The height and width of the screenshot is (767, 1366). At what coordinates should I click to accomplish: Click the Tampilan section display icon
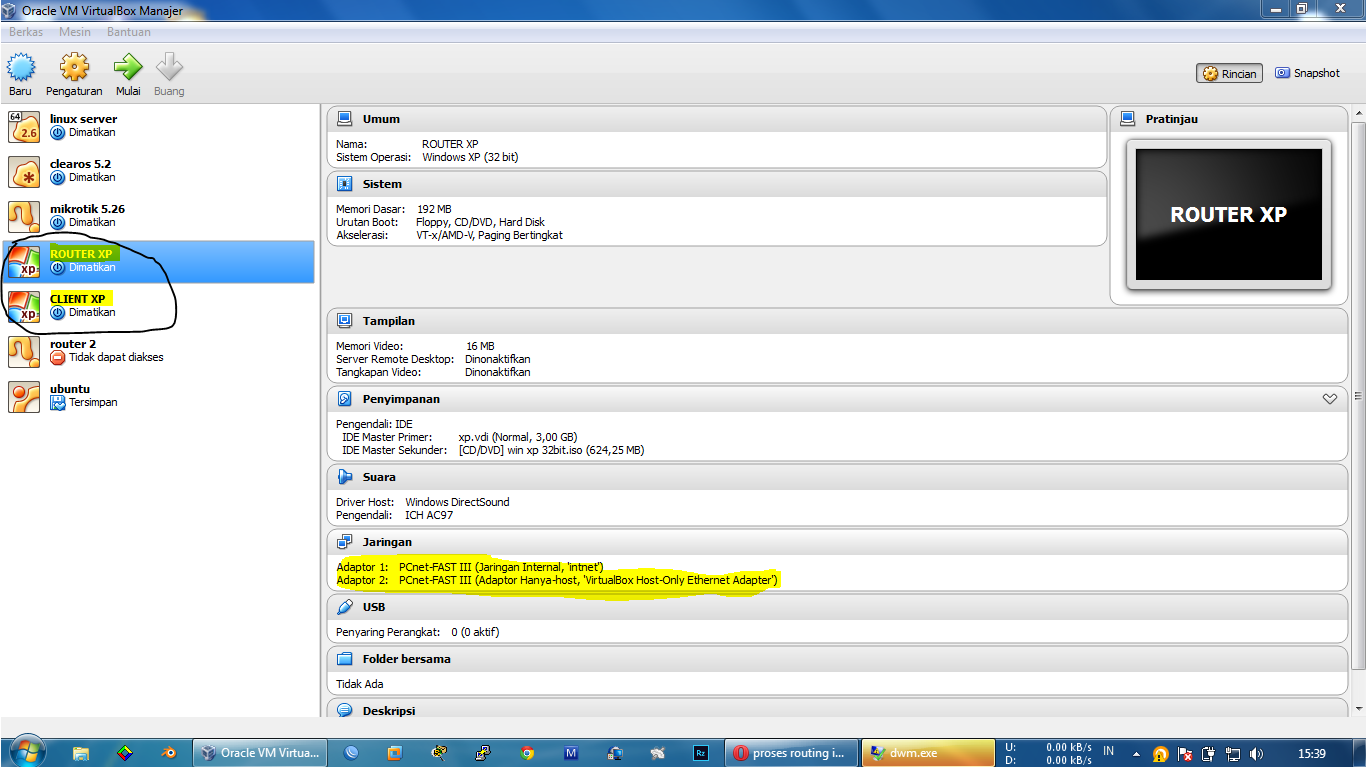click(x=344, y=321)
